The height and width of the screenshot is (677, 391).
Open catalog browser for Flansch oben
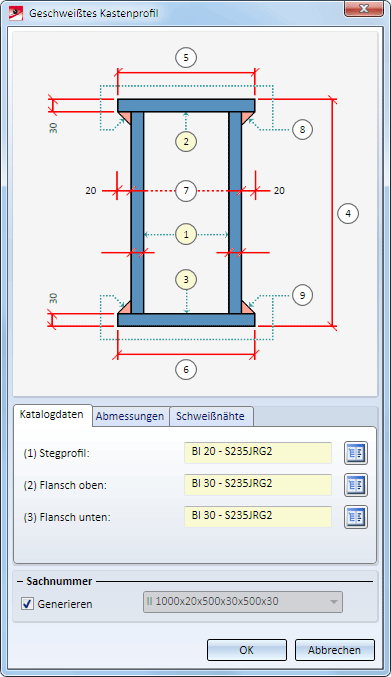point(356,485)
